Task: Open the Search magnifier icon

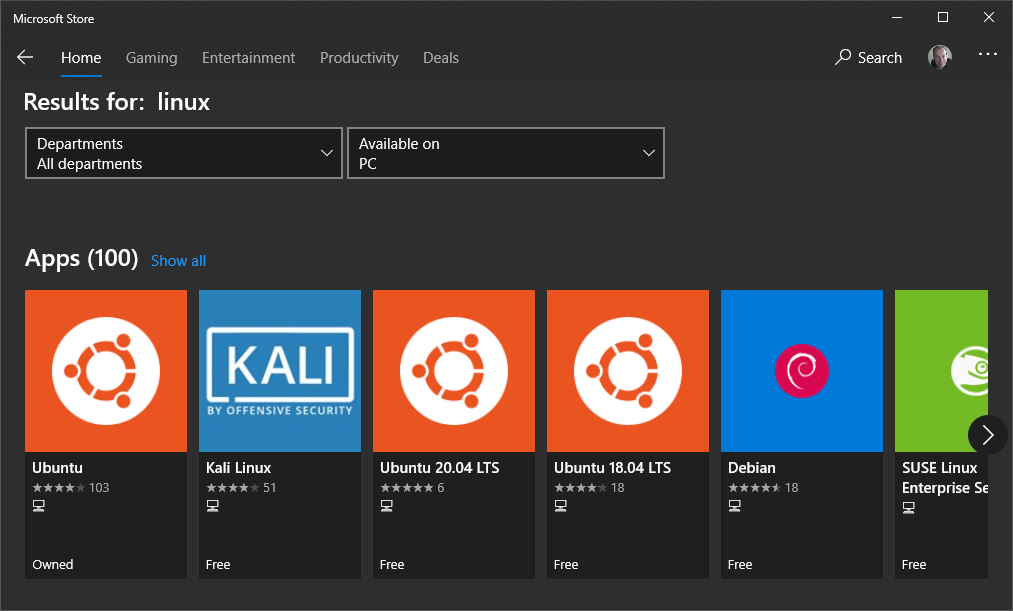Action: click(841, 57)
